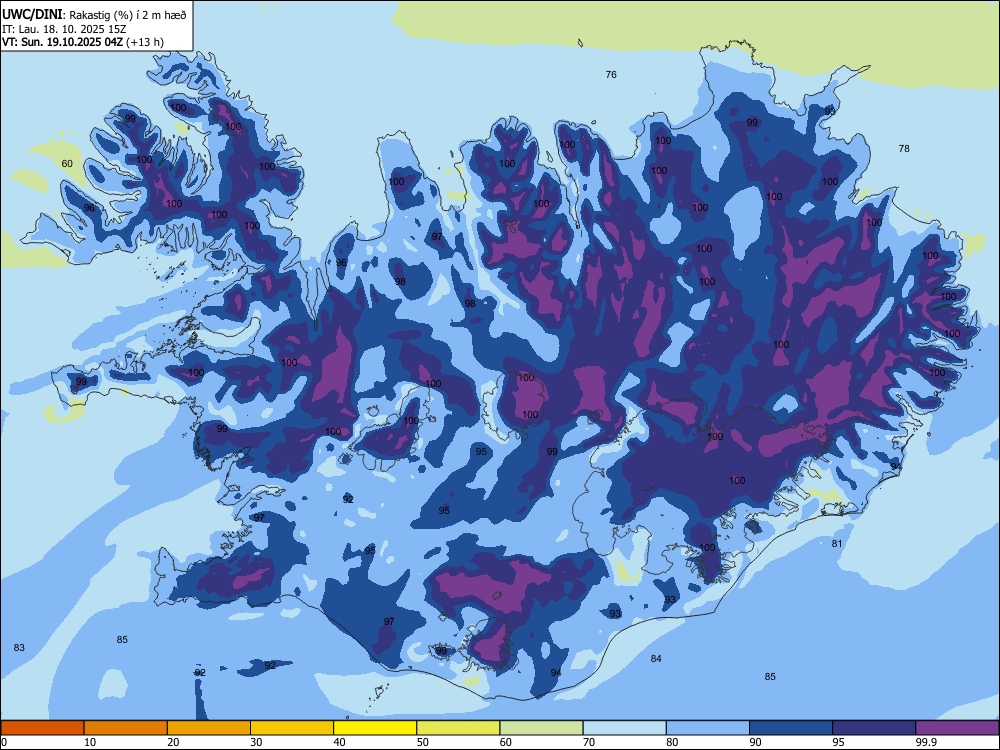This screenshot has width=1000, height=750.
Task: Pick the yellow-green 50–60 legend swatch
Action: (458, 728)
